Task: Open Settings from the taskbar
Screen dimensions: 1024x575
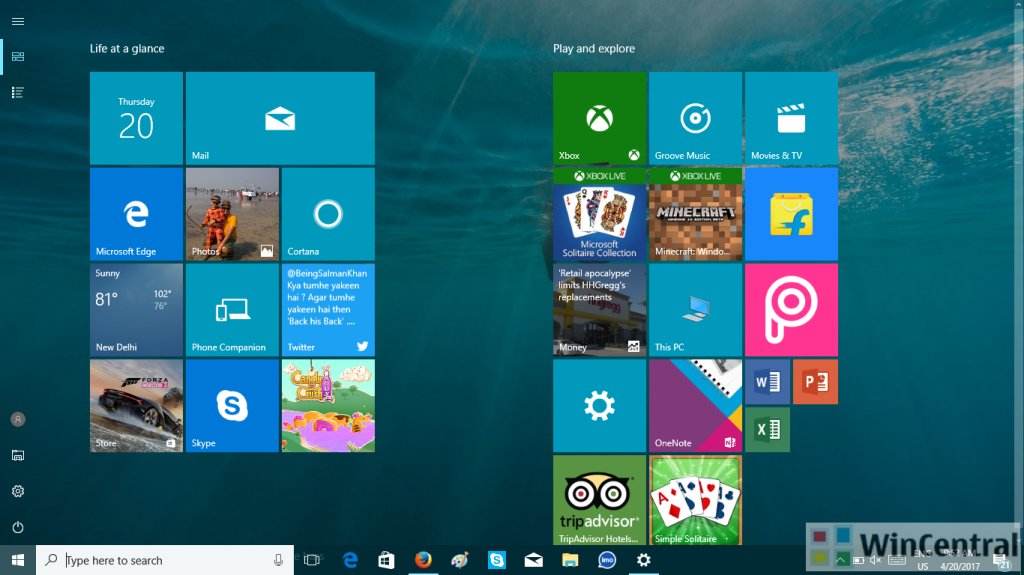Action: pos(643,560)
